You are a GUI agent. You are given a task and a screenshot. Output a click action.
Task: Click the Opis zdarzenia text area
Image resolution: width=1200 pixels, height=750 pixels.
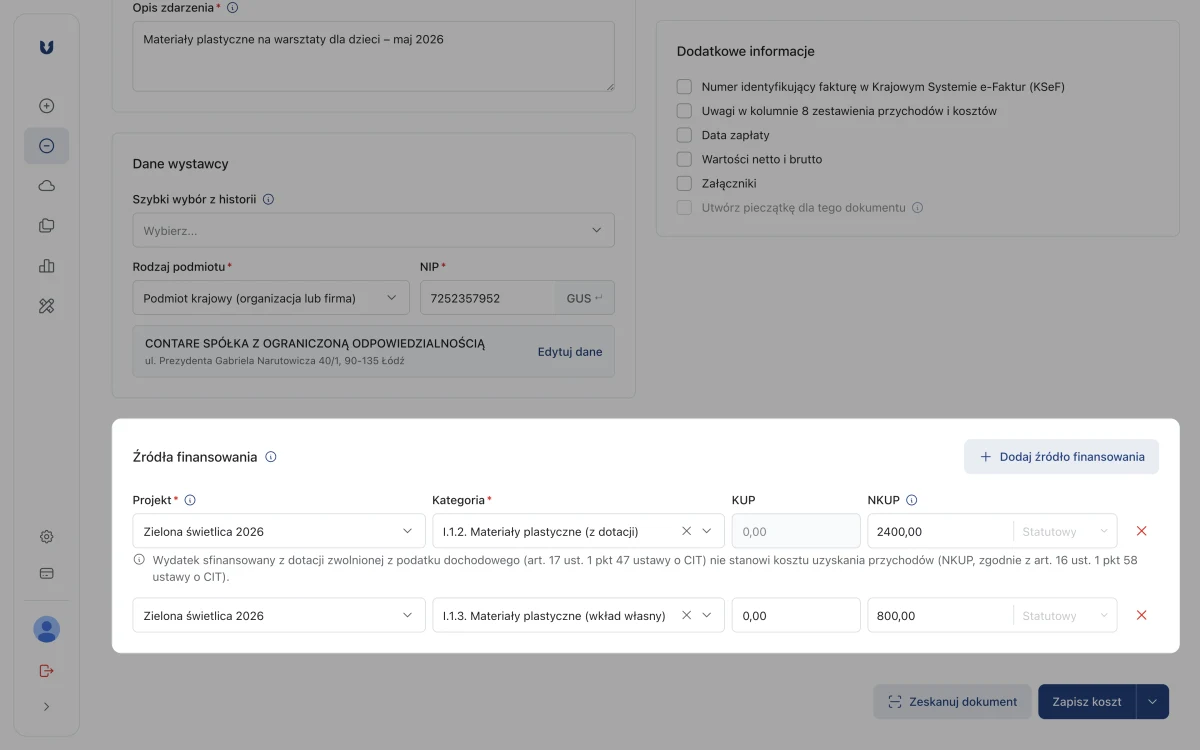coord(374,57)
